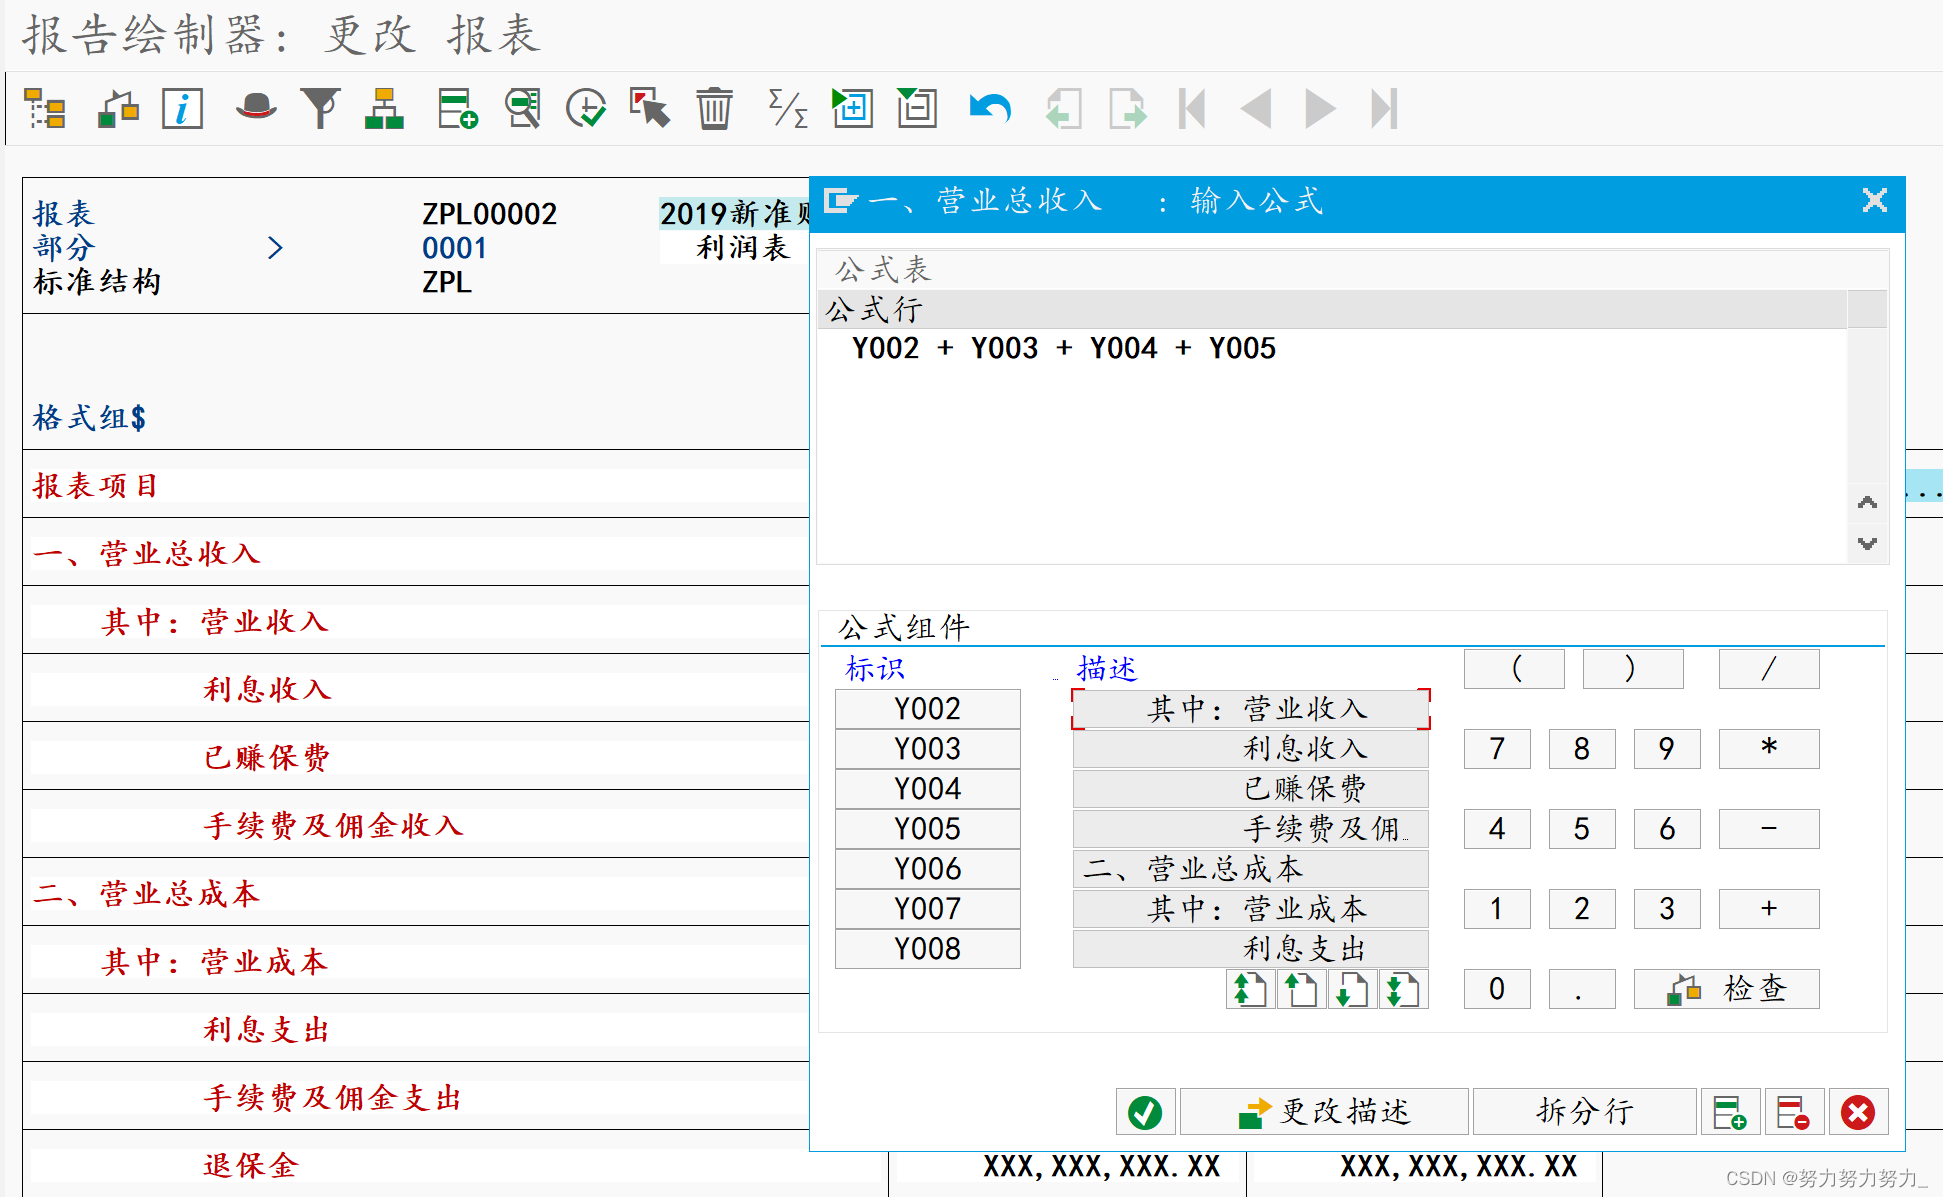Go to the previous page arrow
The image size is (1943, 1197).
(1256, 108)
